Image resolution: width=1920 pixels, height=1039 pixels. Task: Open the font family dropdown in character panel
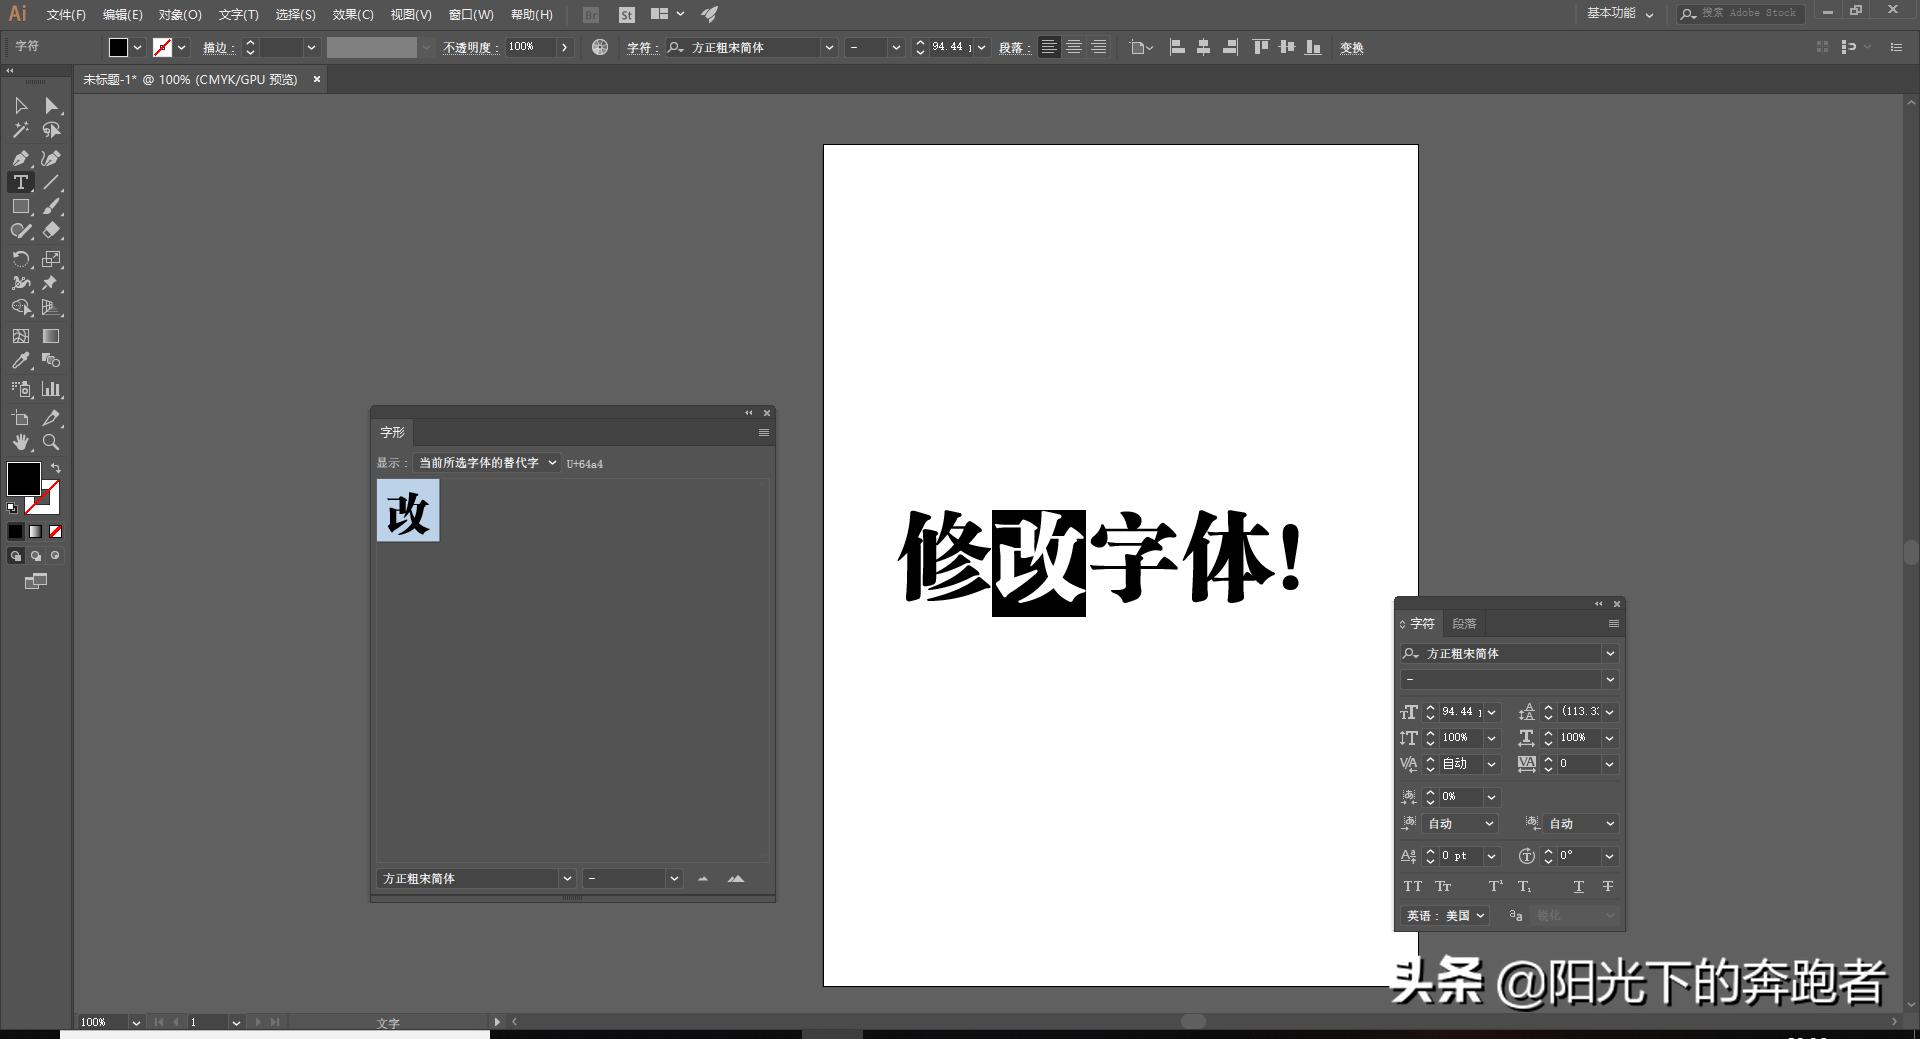pyautogui.click(x=1610, y=653)
